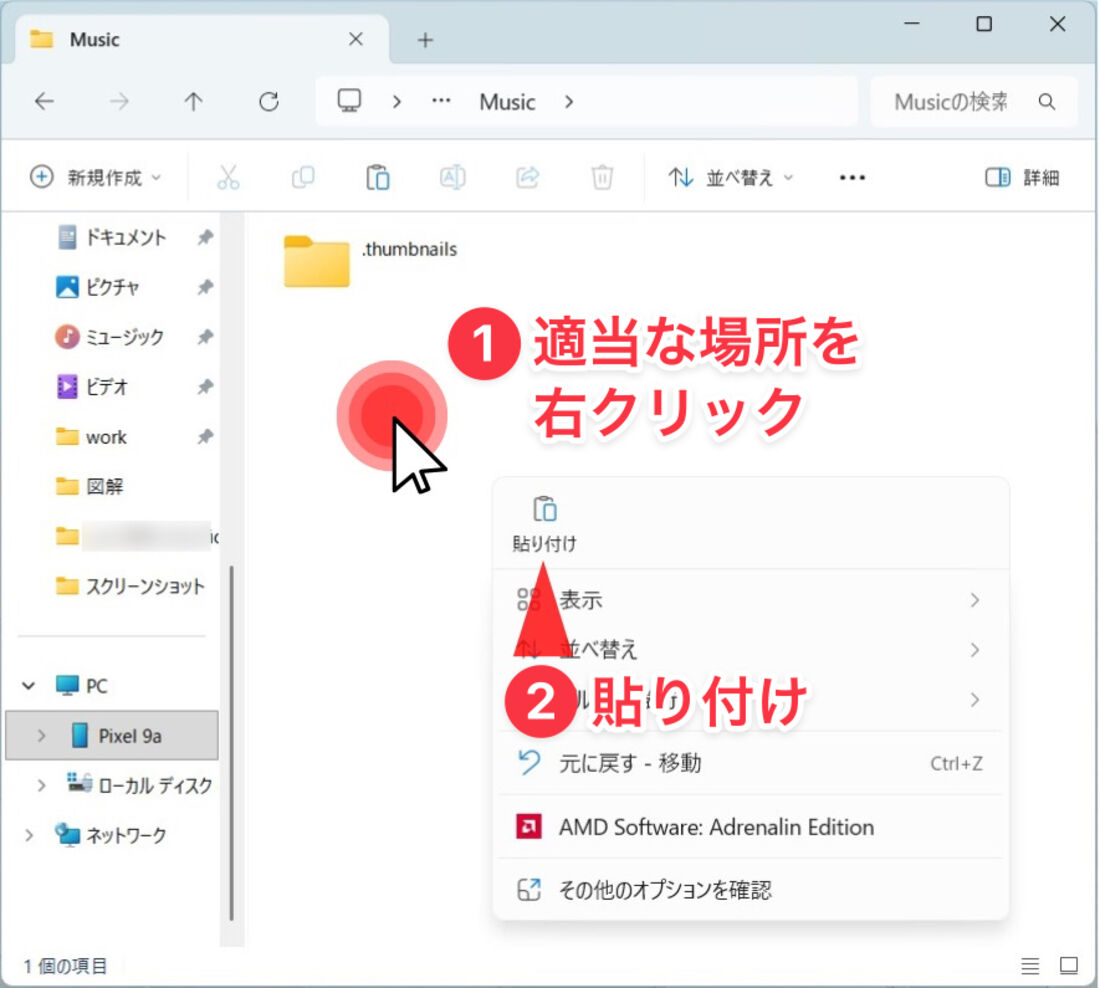Click the 1 個の項目 status text
Image resolution: width=1100 pixels, height=988 pixels.
tap(65, 966)
